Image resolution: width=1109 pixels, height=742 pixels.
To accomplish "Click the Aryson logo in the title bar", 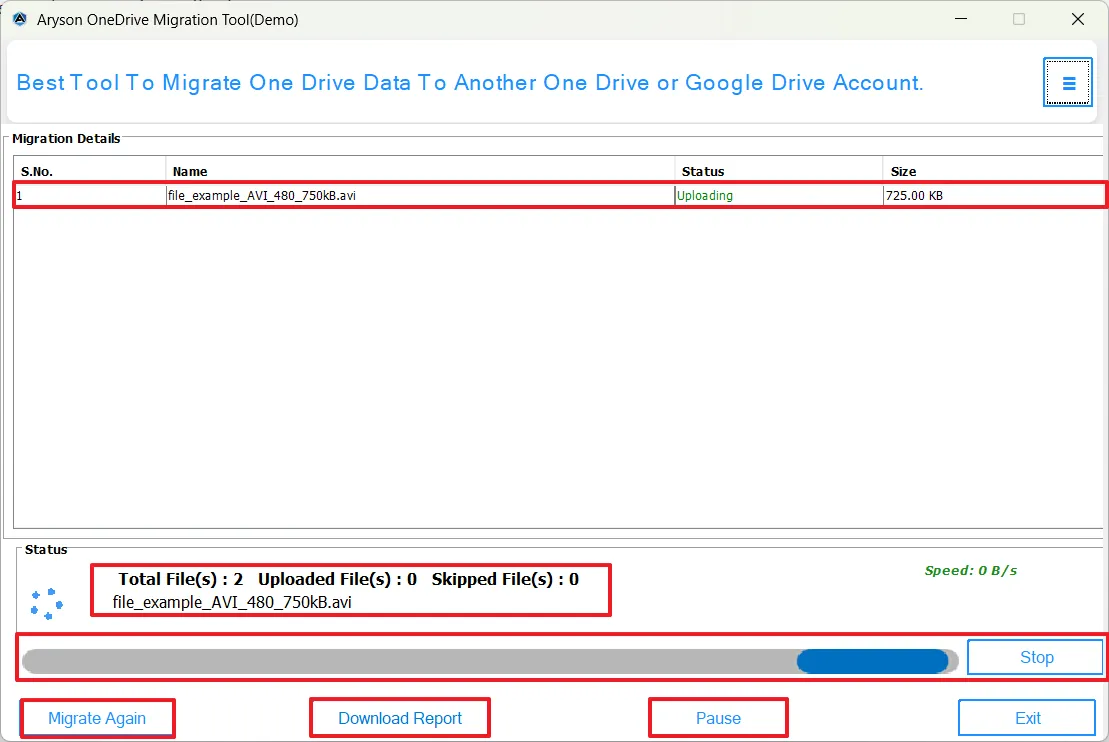I will [x=20, y=19].
